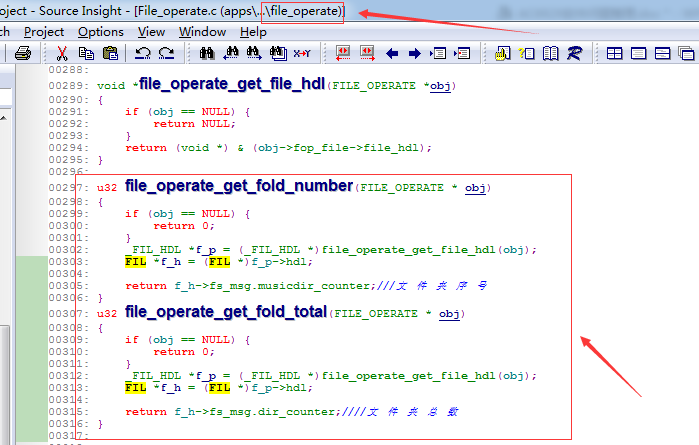The width and height of the screenshot is (699, 445).
Task: Open Replace with the X→Y icon
Action: tap(302, 54)
